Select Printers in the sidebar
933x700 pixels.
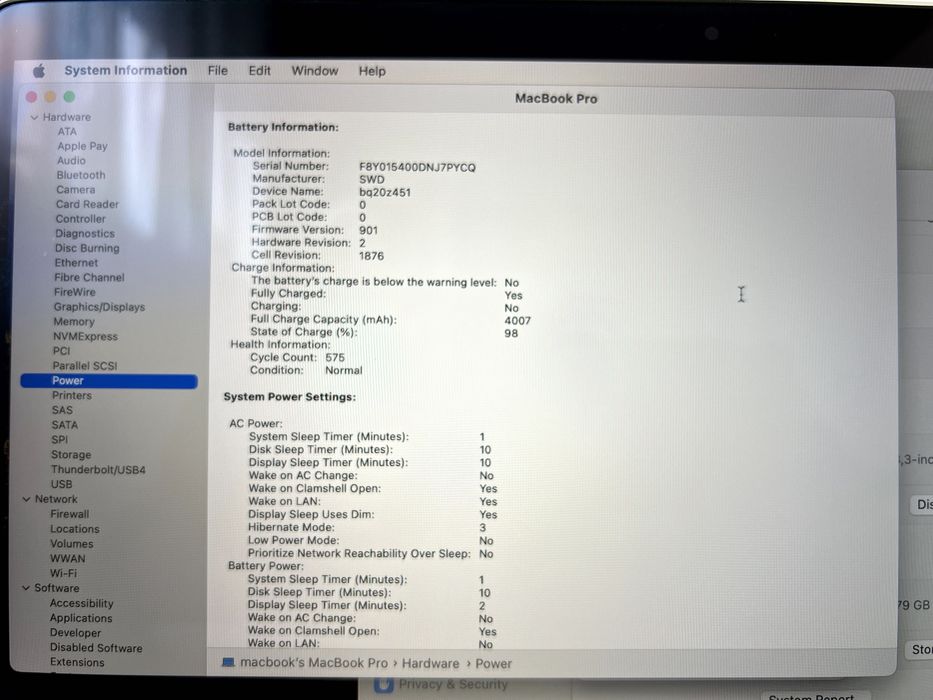(71, 396)
